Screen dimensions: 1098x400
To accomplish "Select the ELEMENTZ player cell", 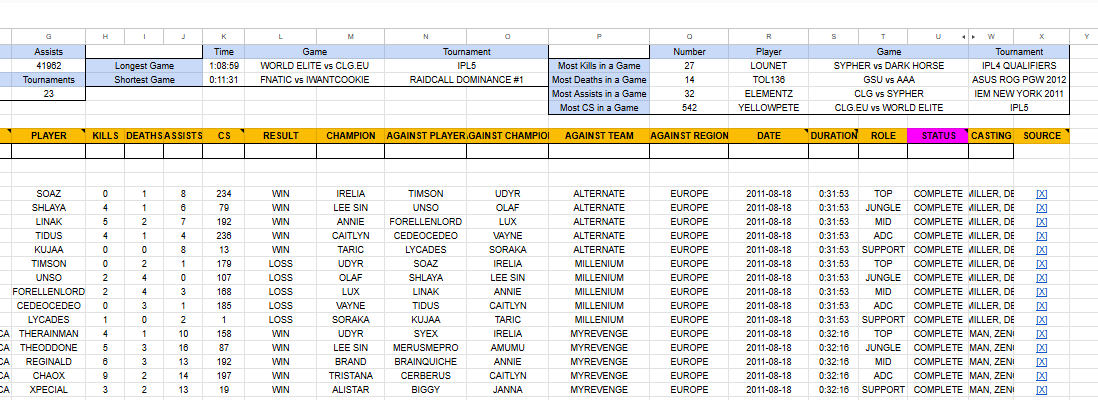I will click(768, 94).
